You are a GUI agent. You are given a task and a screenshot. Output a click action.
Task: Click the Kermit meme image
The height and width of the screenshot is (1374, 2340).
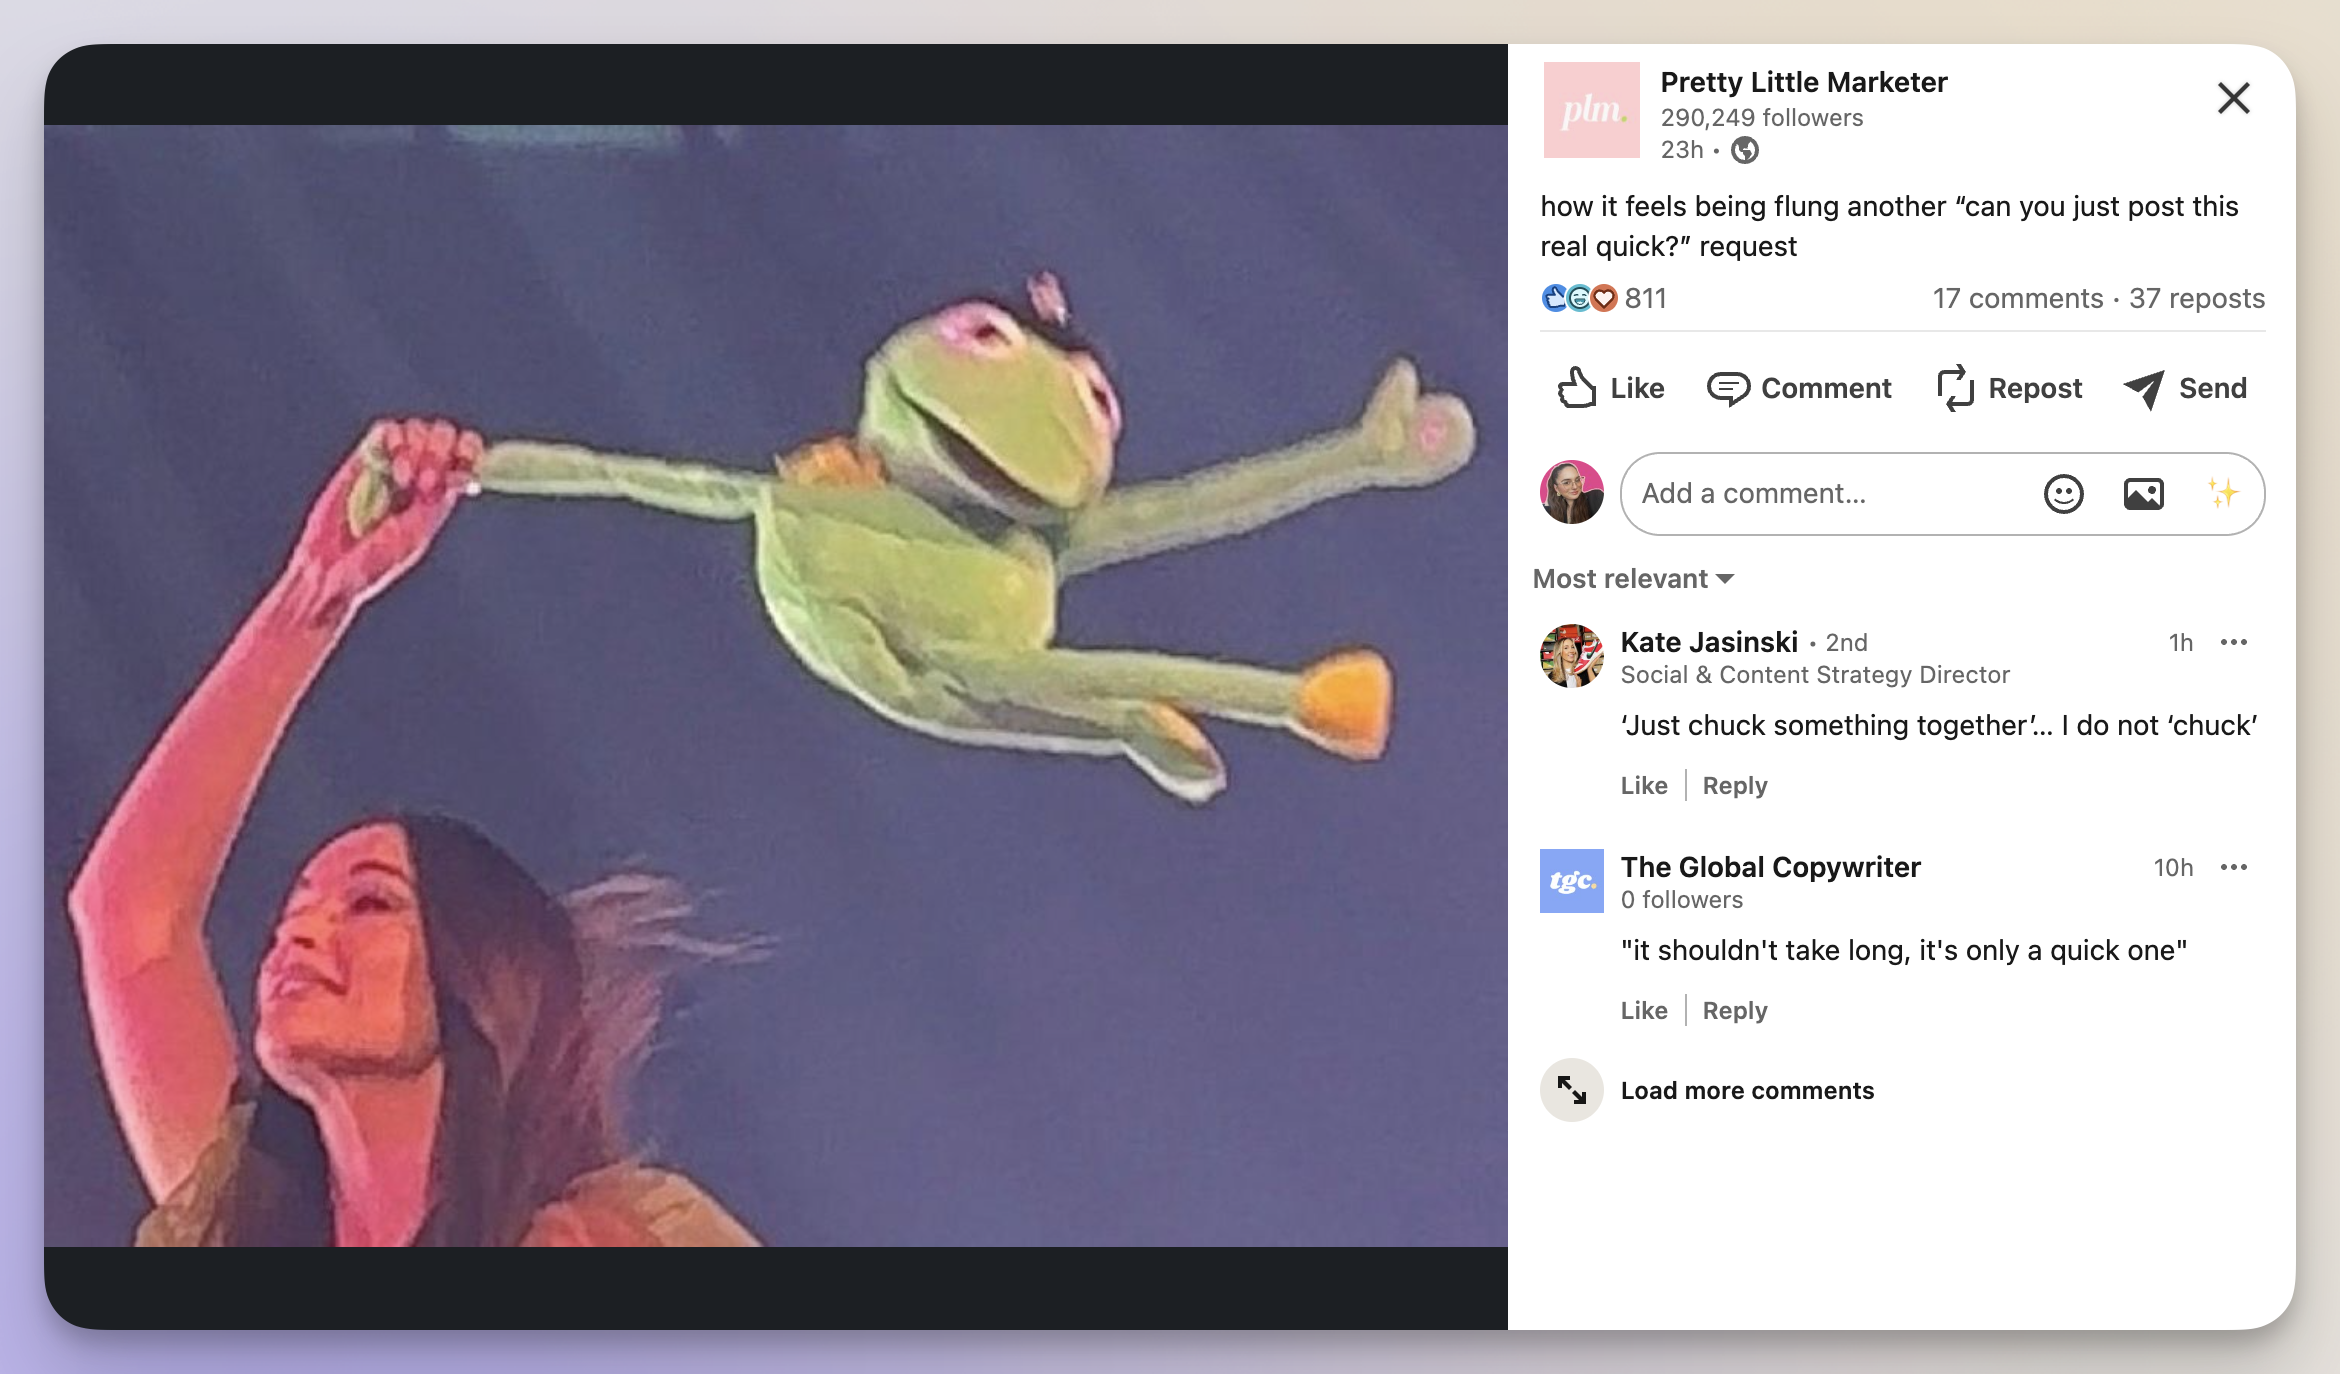point(776,686)
